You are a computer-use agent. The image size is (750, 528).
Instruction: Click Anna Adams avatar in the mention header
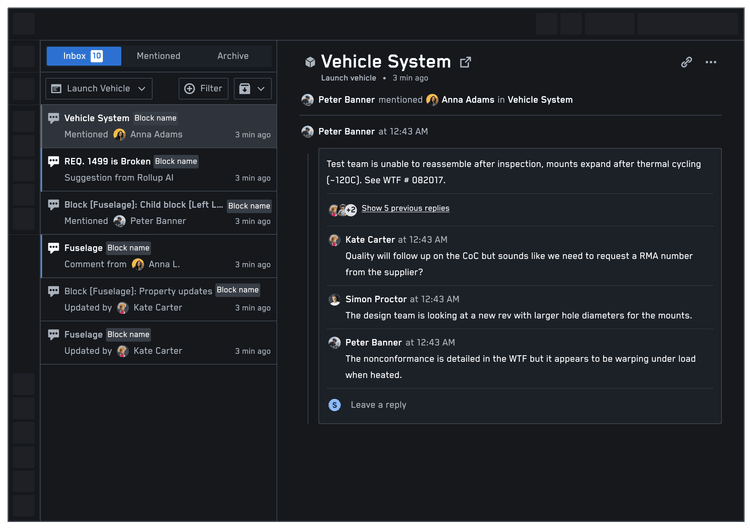432,100
